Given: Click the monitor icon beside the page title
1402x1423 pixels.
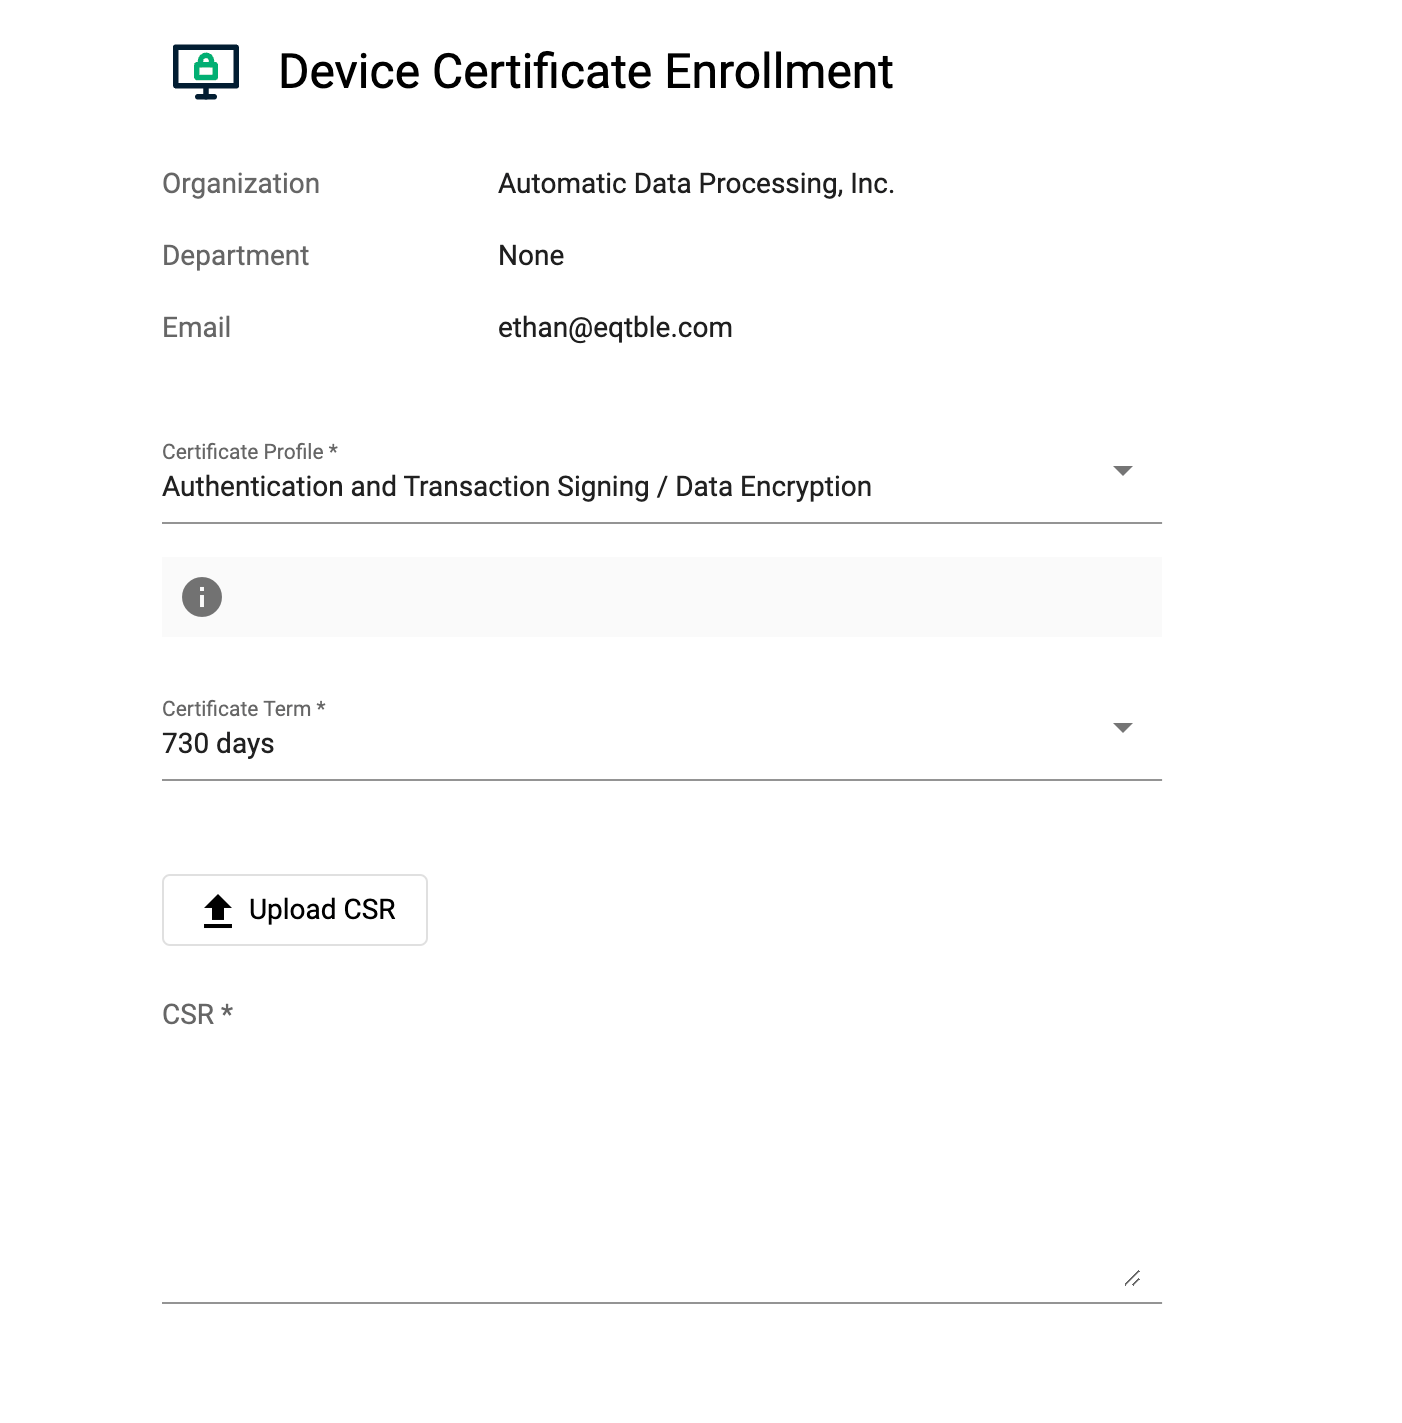Looking at the screenshot, I should click(205, 72).
